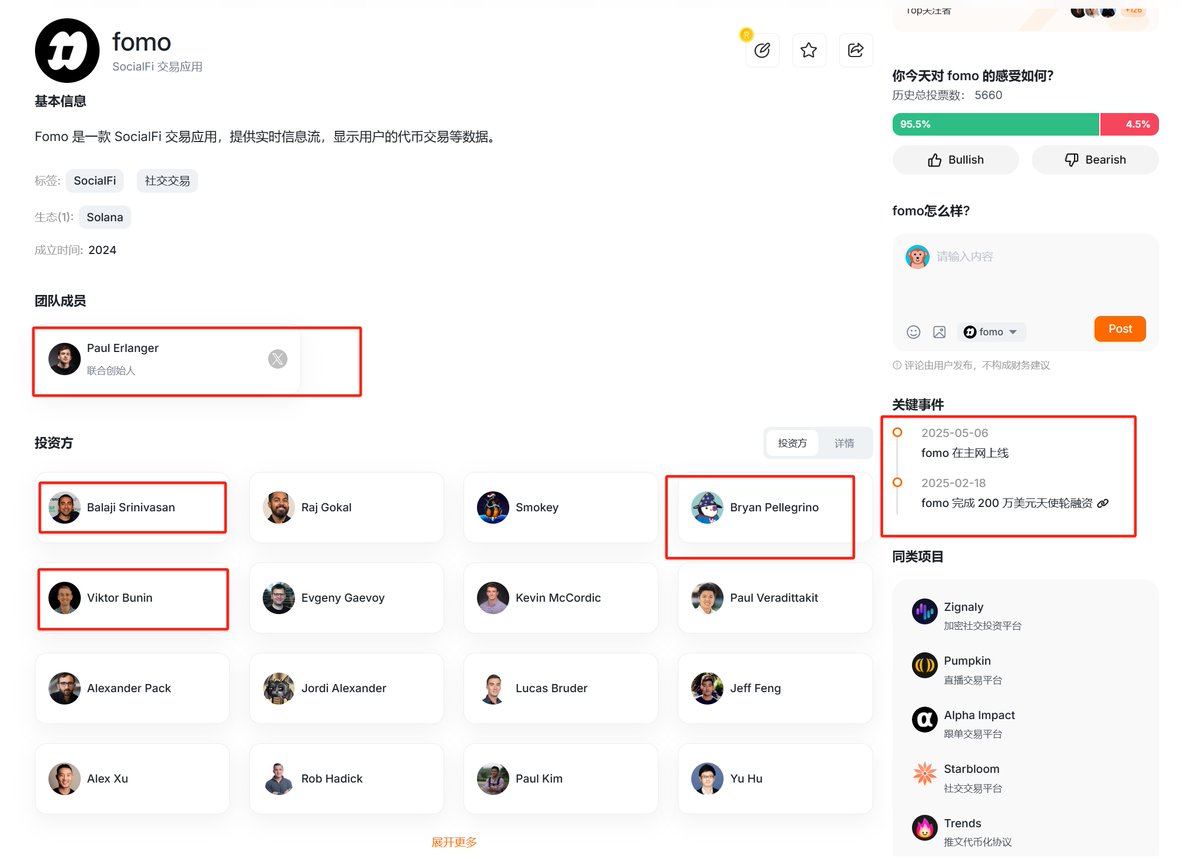Open the Trends project icon

click(925, 827)
